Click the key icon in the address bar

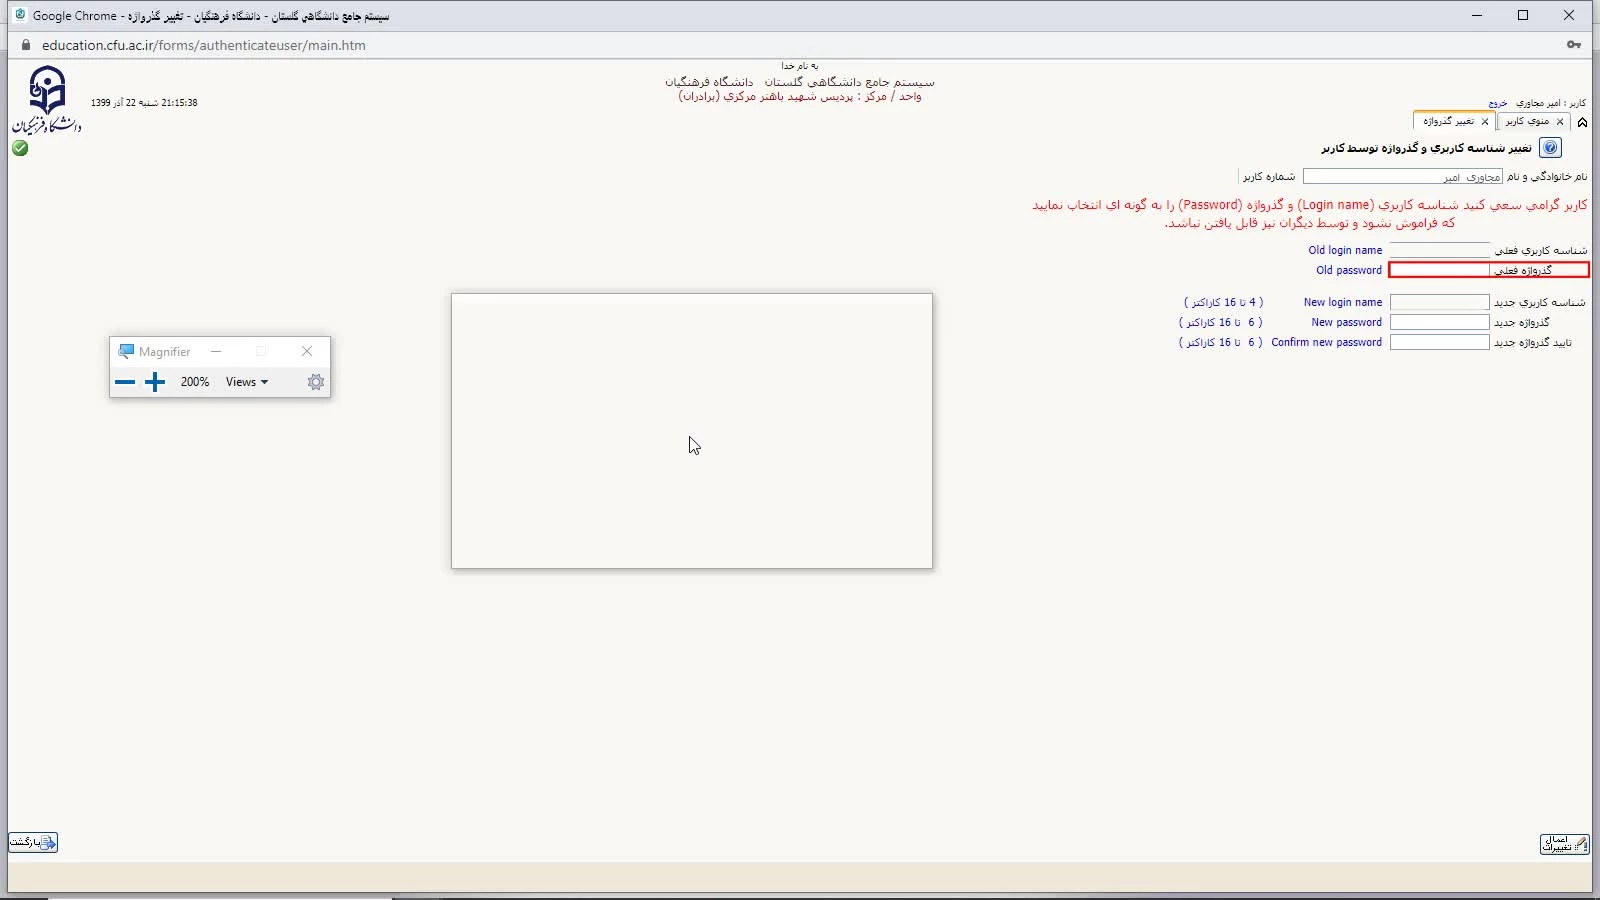point(1574,45)
